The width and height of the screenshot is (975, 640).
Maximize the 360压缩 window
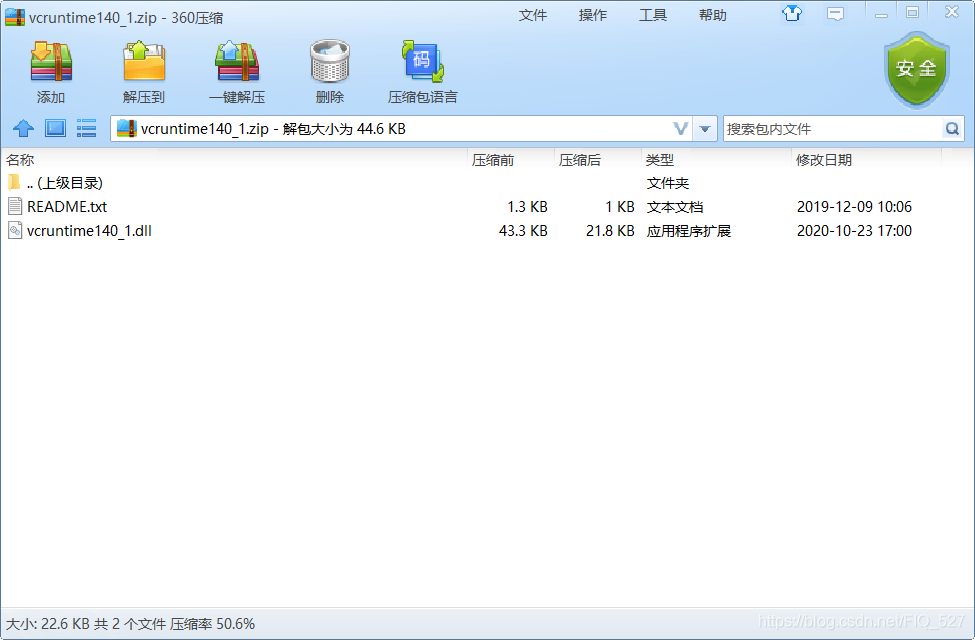click(912, 12)
